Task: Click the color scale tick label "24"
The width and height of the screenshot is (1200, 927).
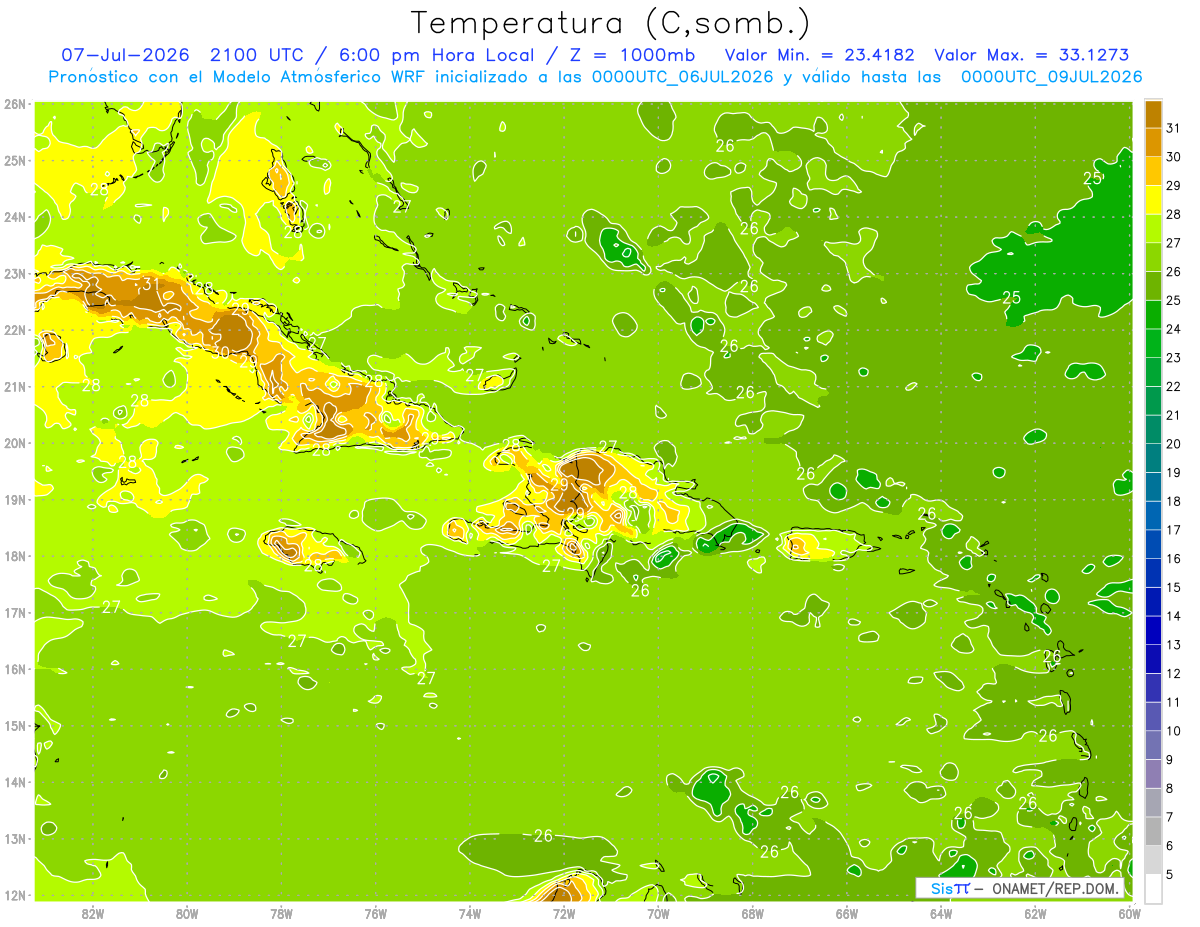Action: pyautogui.click(x=1173, y=329)
